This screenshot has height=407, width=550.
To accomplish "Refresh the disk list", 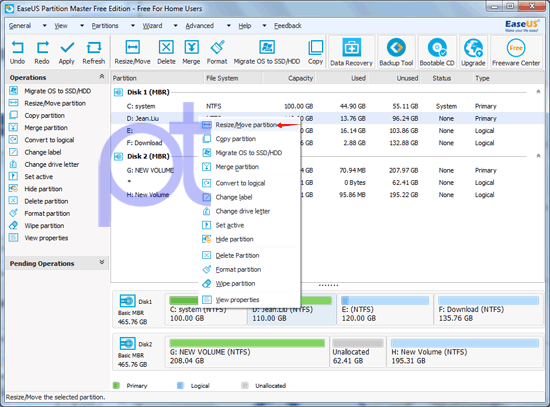I will click(x=94, y=53).
